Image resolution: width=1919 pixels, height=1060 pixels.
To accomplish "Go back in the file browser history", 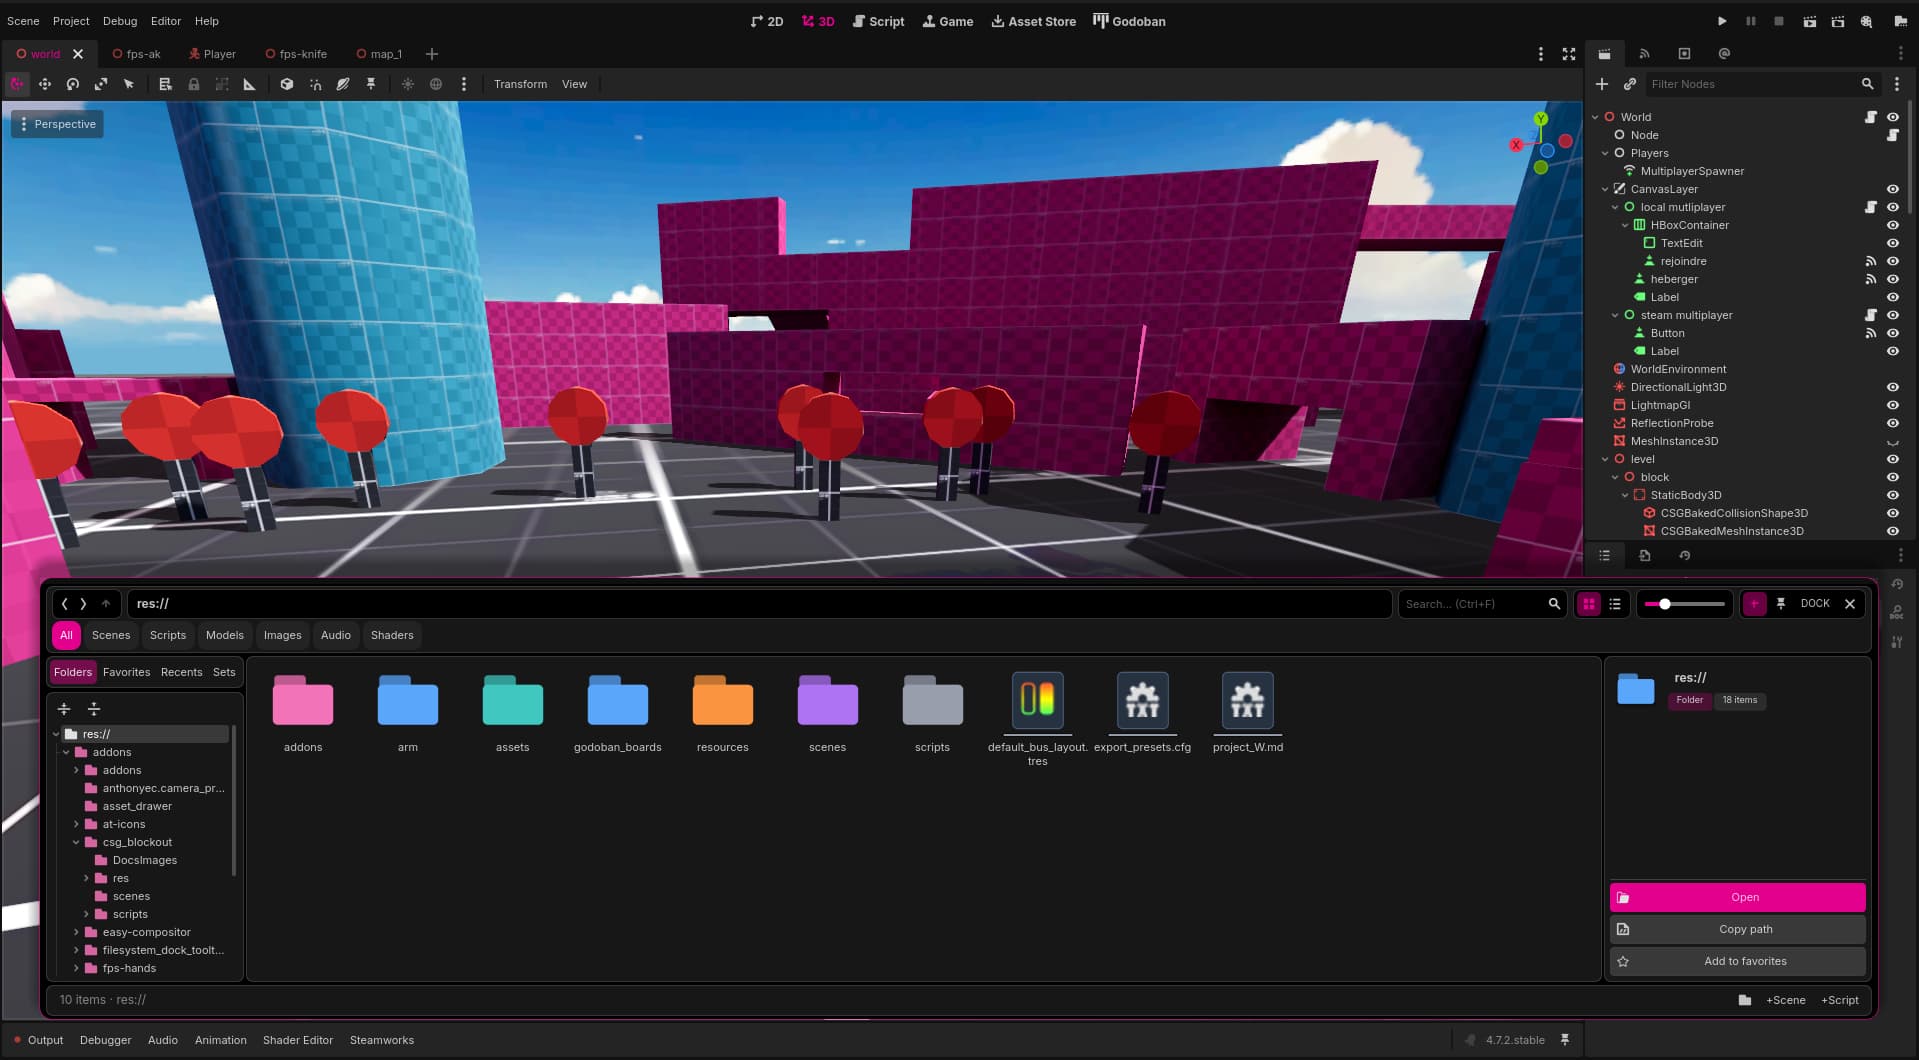I will click(x=65, y=604).
